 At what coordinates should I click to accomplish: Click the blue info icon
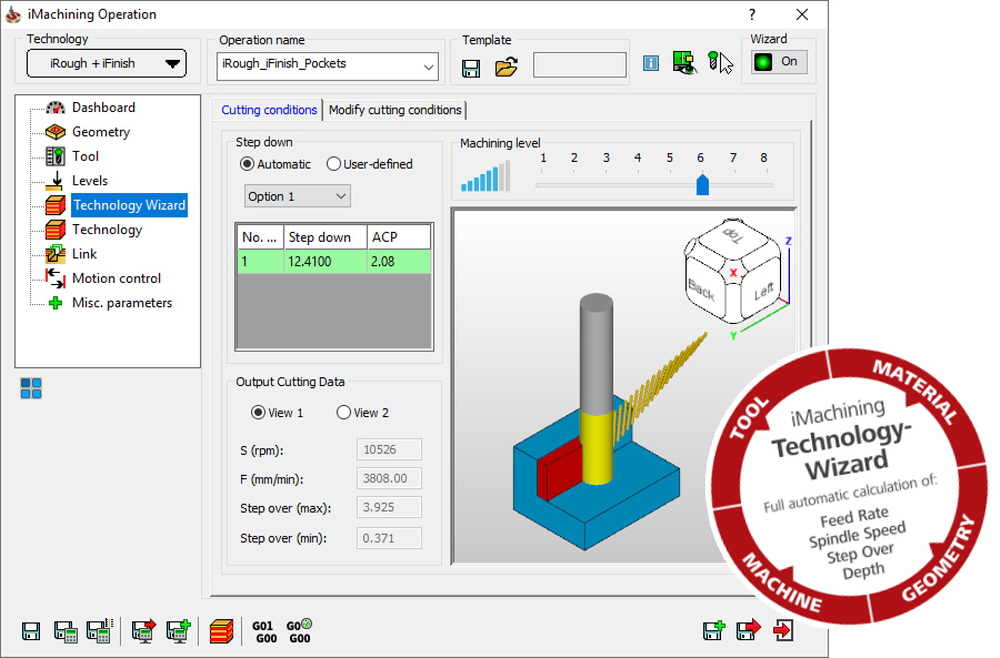point(651,63)
